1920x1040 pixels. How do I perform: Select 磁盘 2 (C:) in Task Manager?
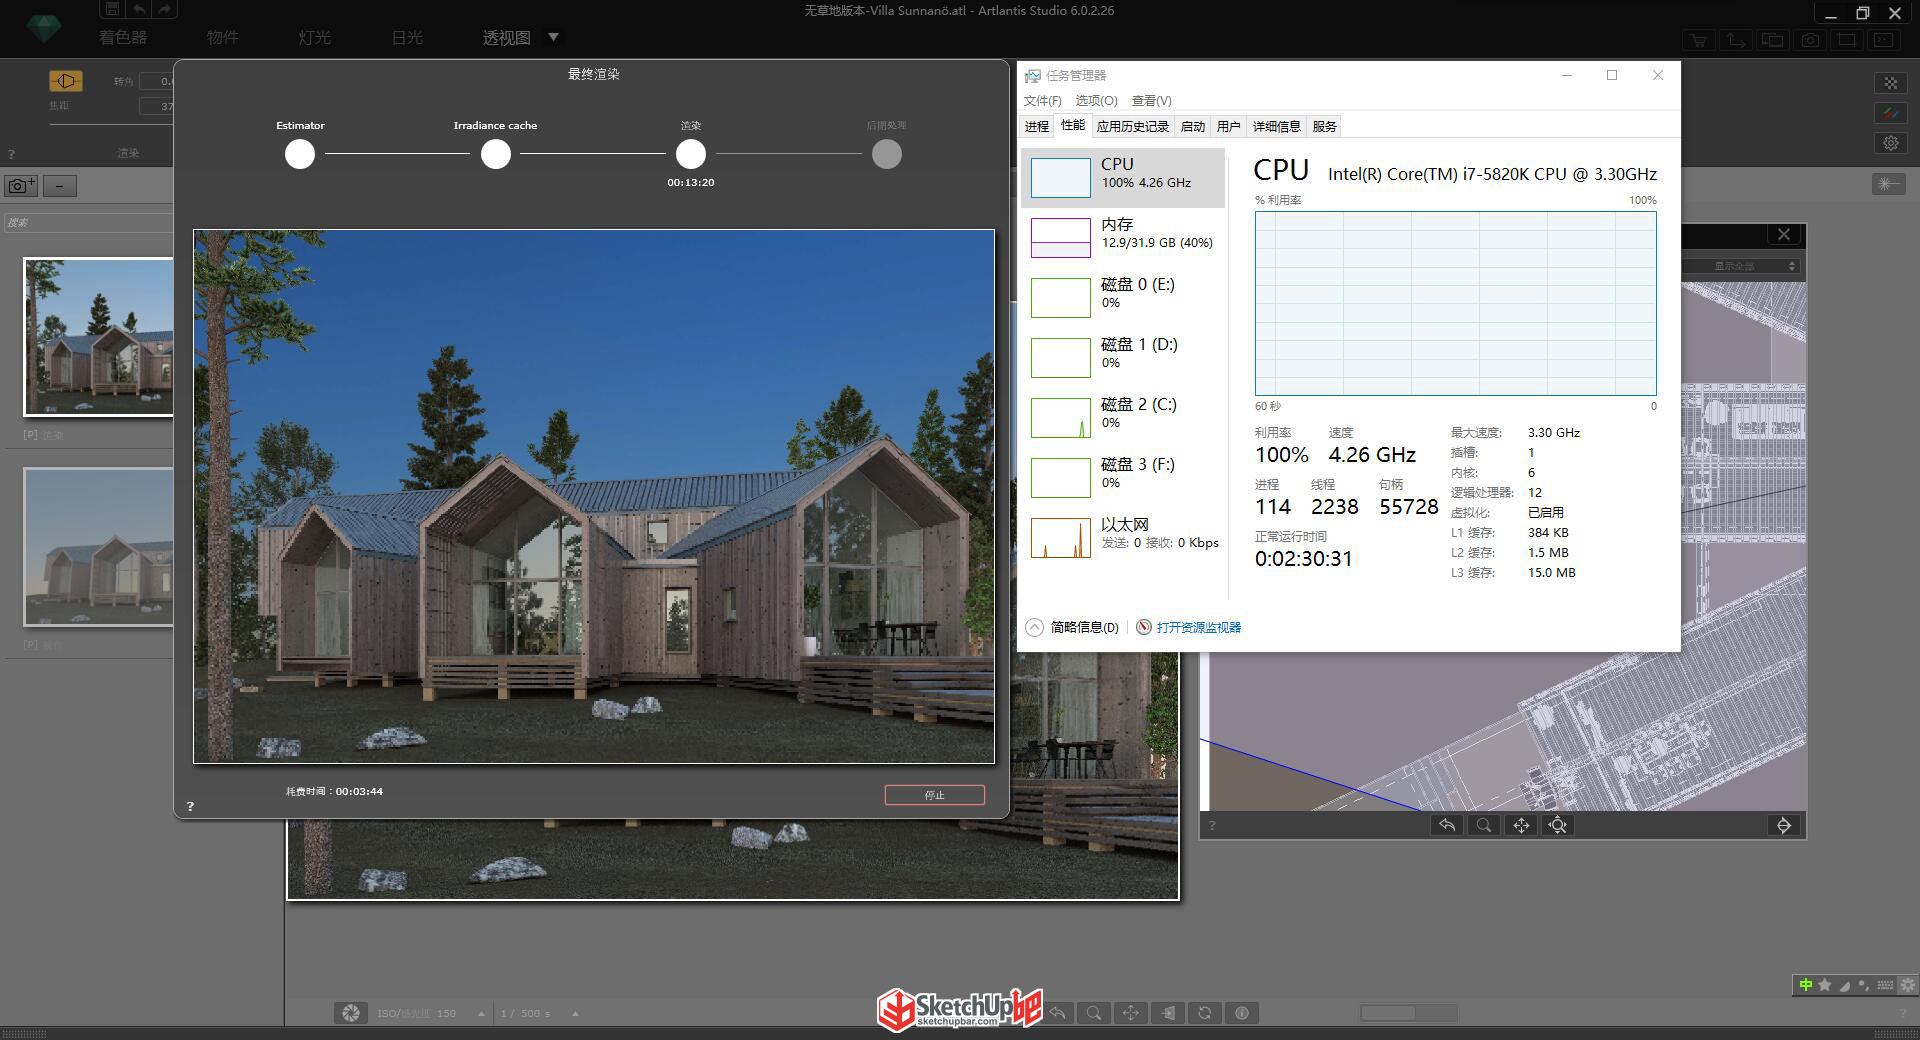click(x=1123, y=417)
